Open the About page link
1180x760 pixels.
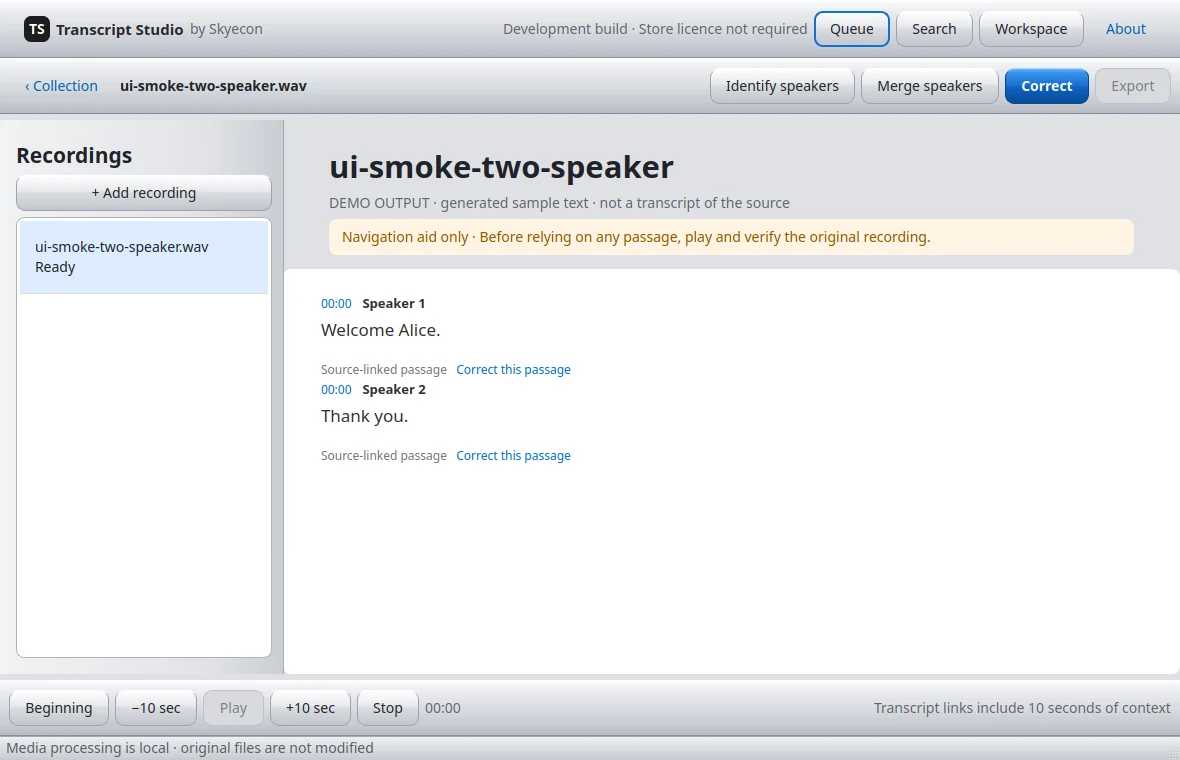(1125, 29)
